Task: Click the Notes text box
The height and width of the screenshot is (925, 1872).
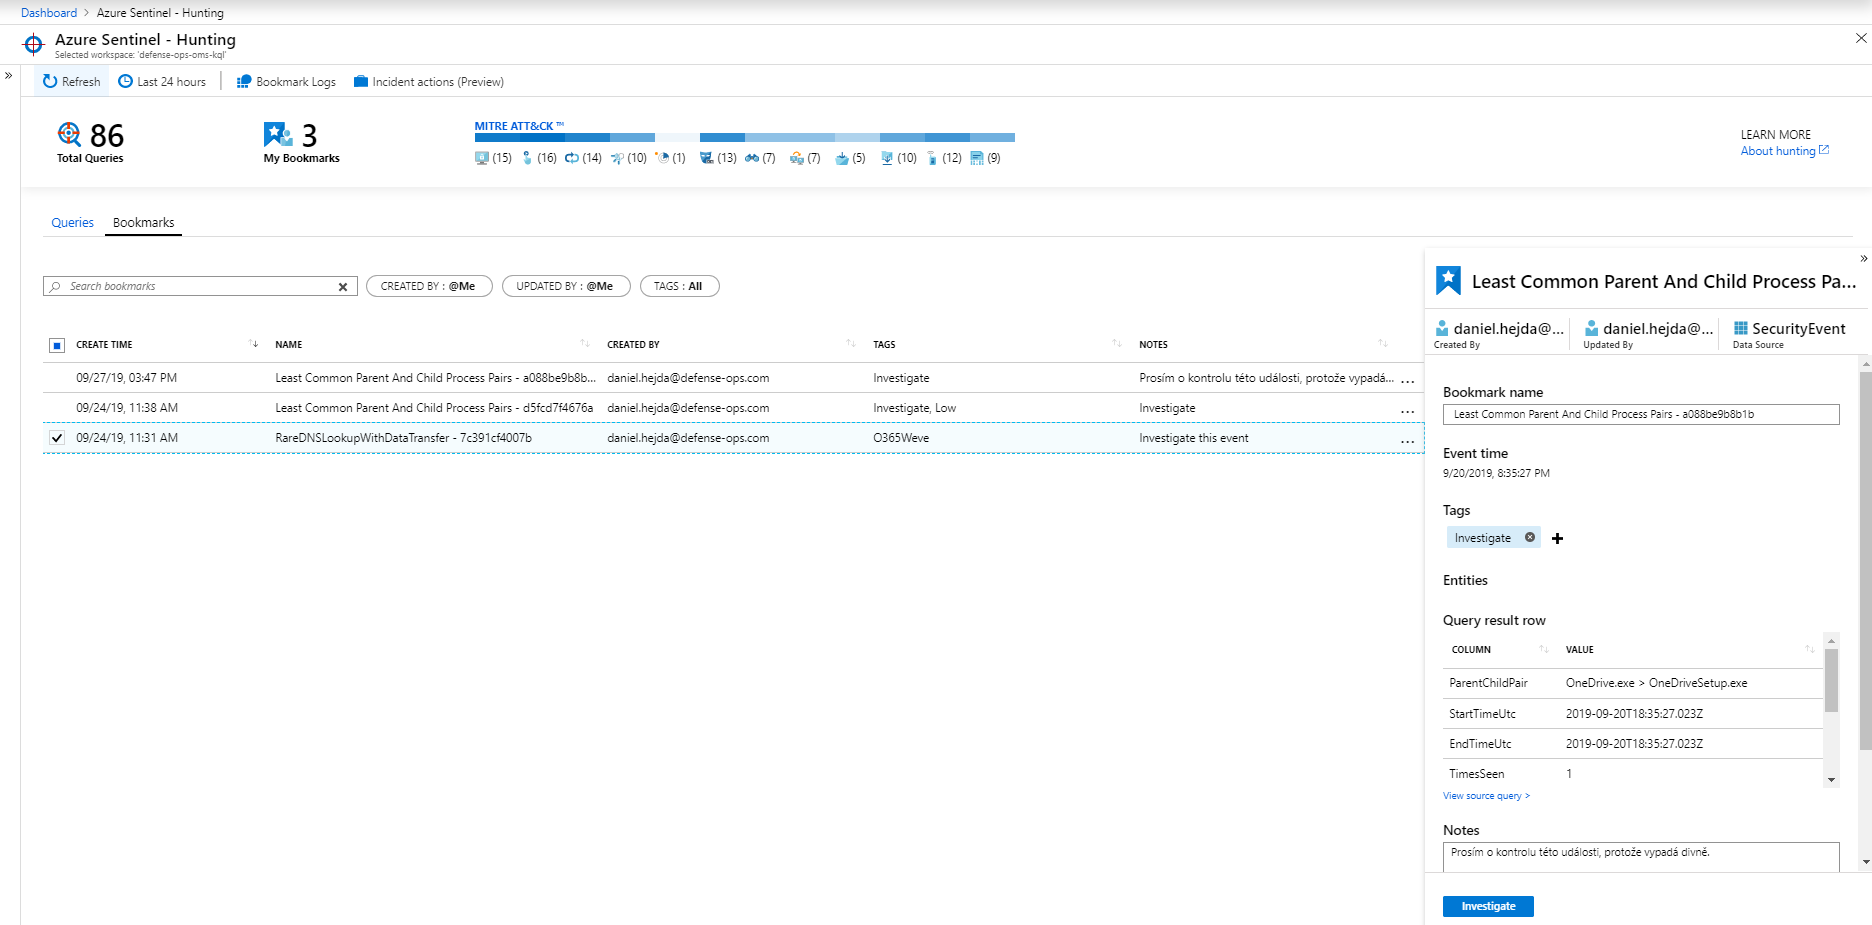Action: tap(1641, 857)
